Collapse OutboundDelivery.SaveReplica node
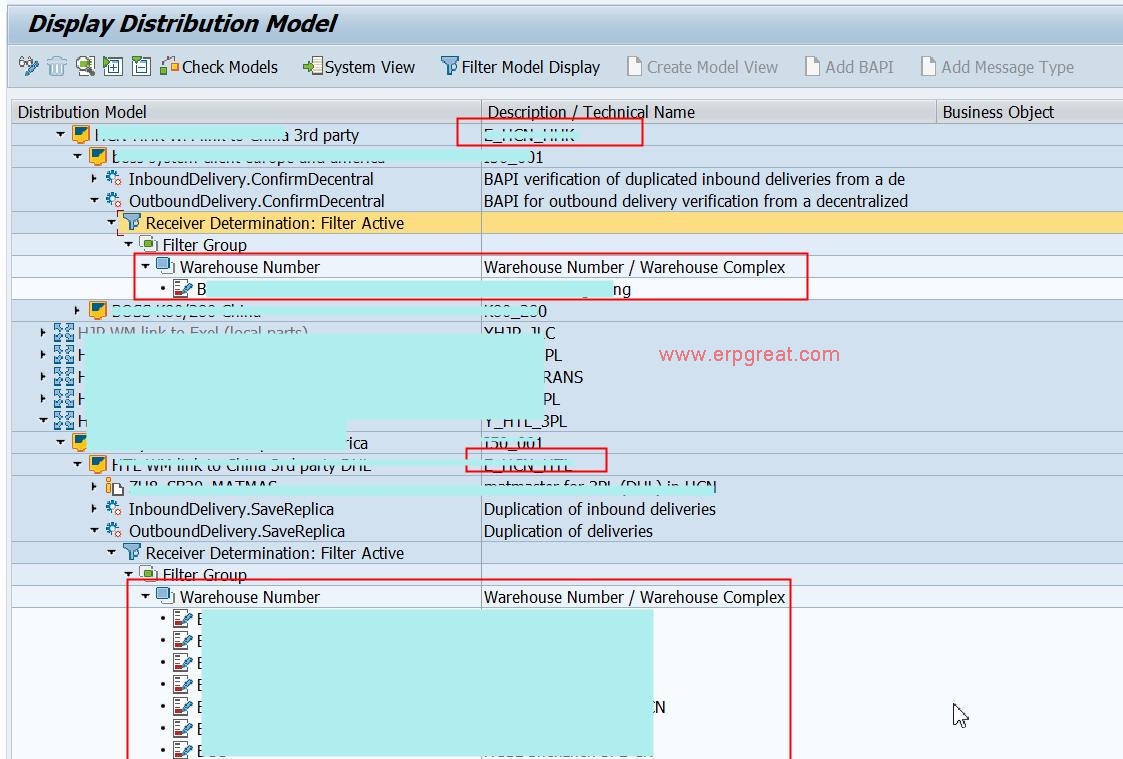Image resolution: width=1123 pixels, height=759 pixels. 95,531
